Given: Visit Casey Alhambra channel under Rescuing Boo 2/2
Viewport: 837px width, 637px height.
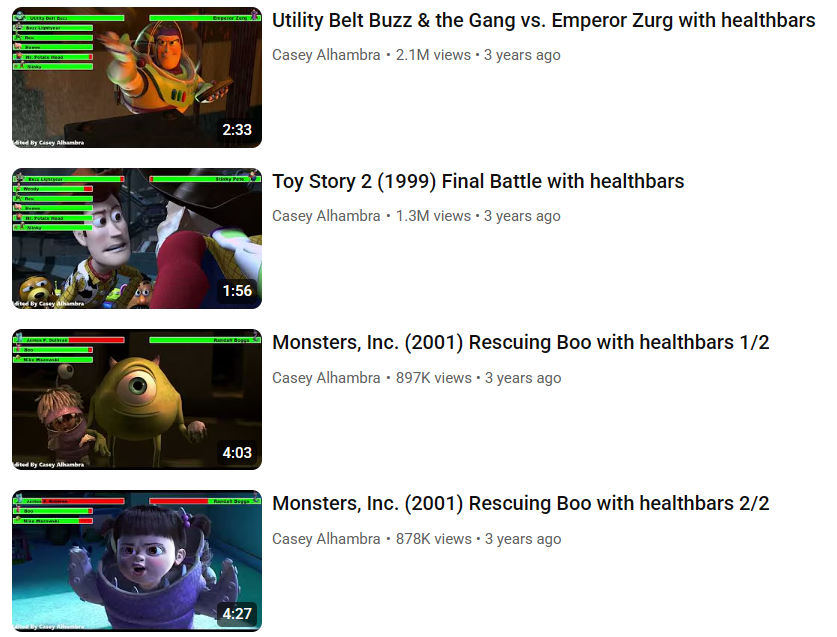Looking at the screenshot, I should [326, 539].
